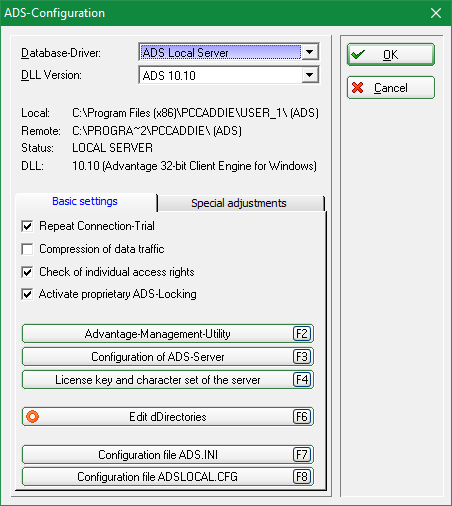Select the Basic settings tab
The image size is (452, 506).
click(x=86, y=202)
